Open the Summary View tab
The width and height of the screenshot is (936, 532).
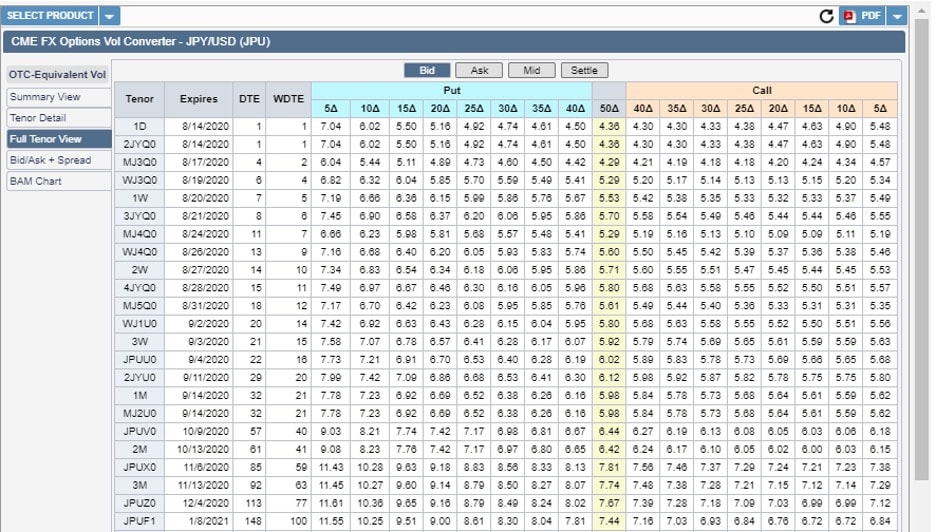coord(56,97)
